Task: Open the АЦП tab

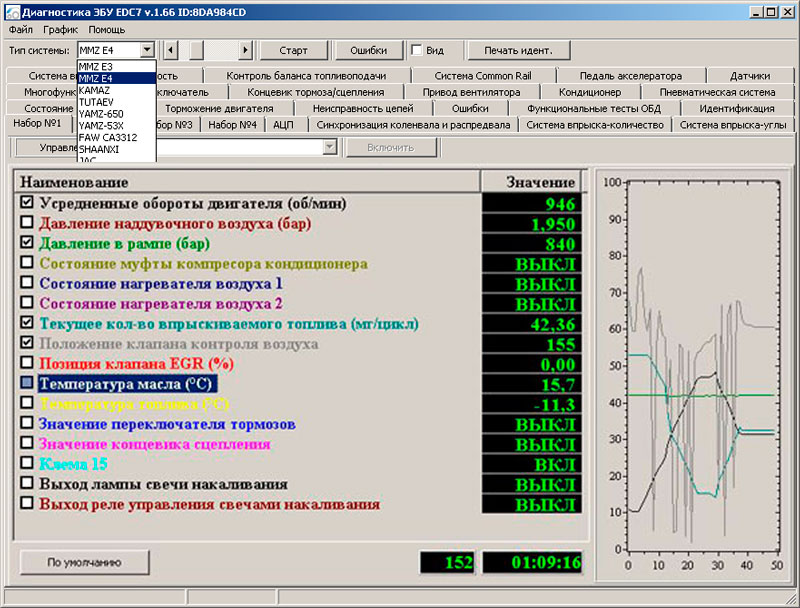Action: pos(283,125)
